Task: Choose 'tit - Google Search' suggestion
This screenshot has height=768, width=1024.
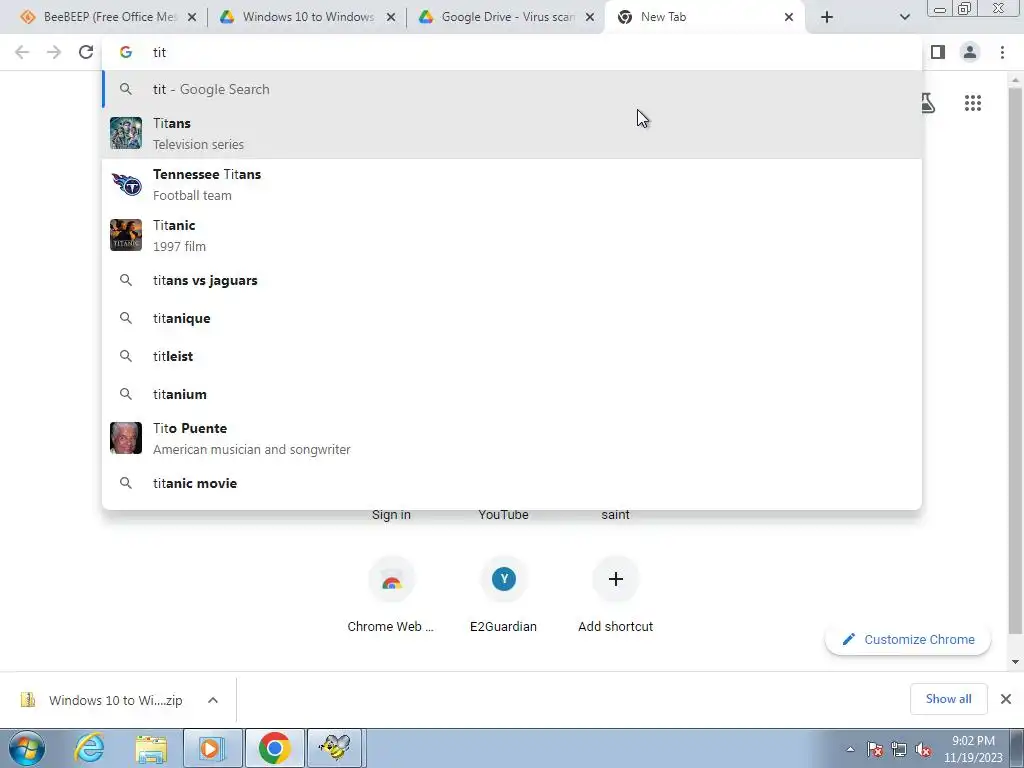Action: (x=512, y=89)
